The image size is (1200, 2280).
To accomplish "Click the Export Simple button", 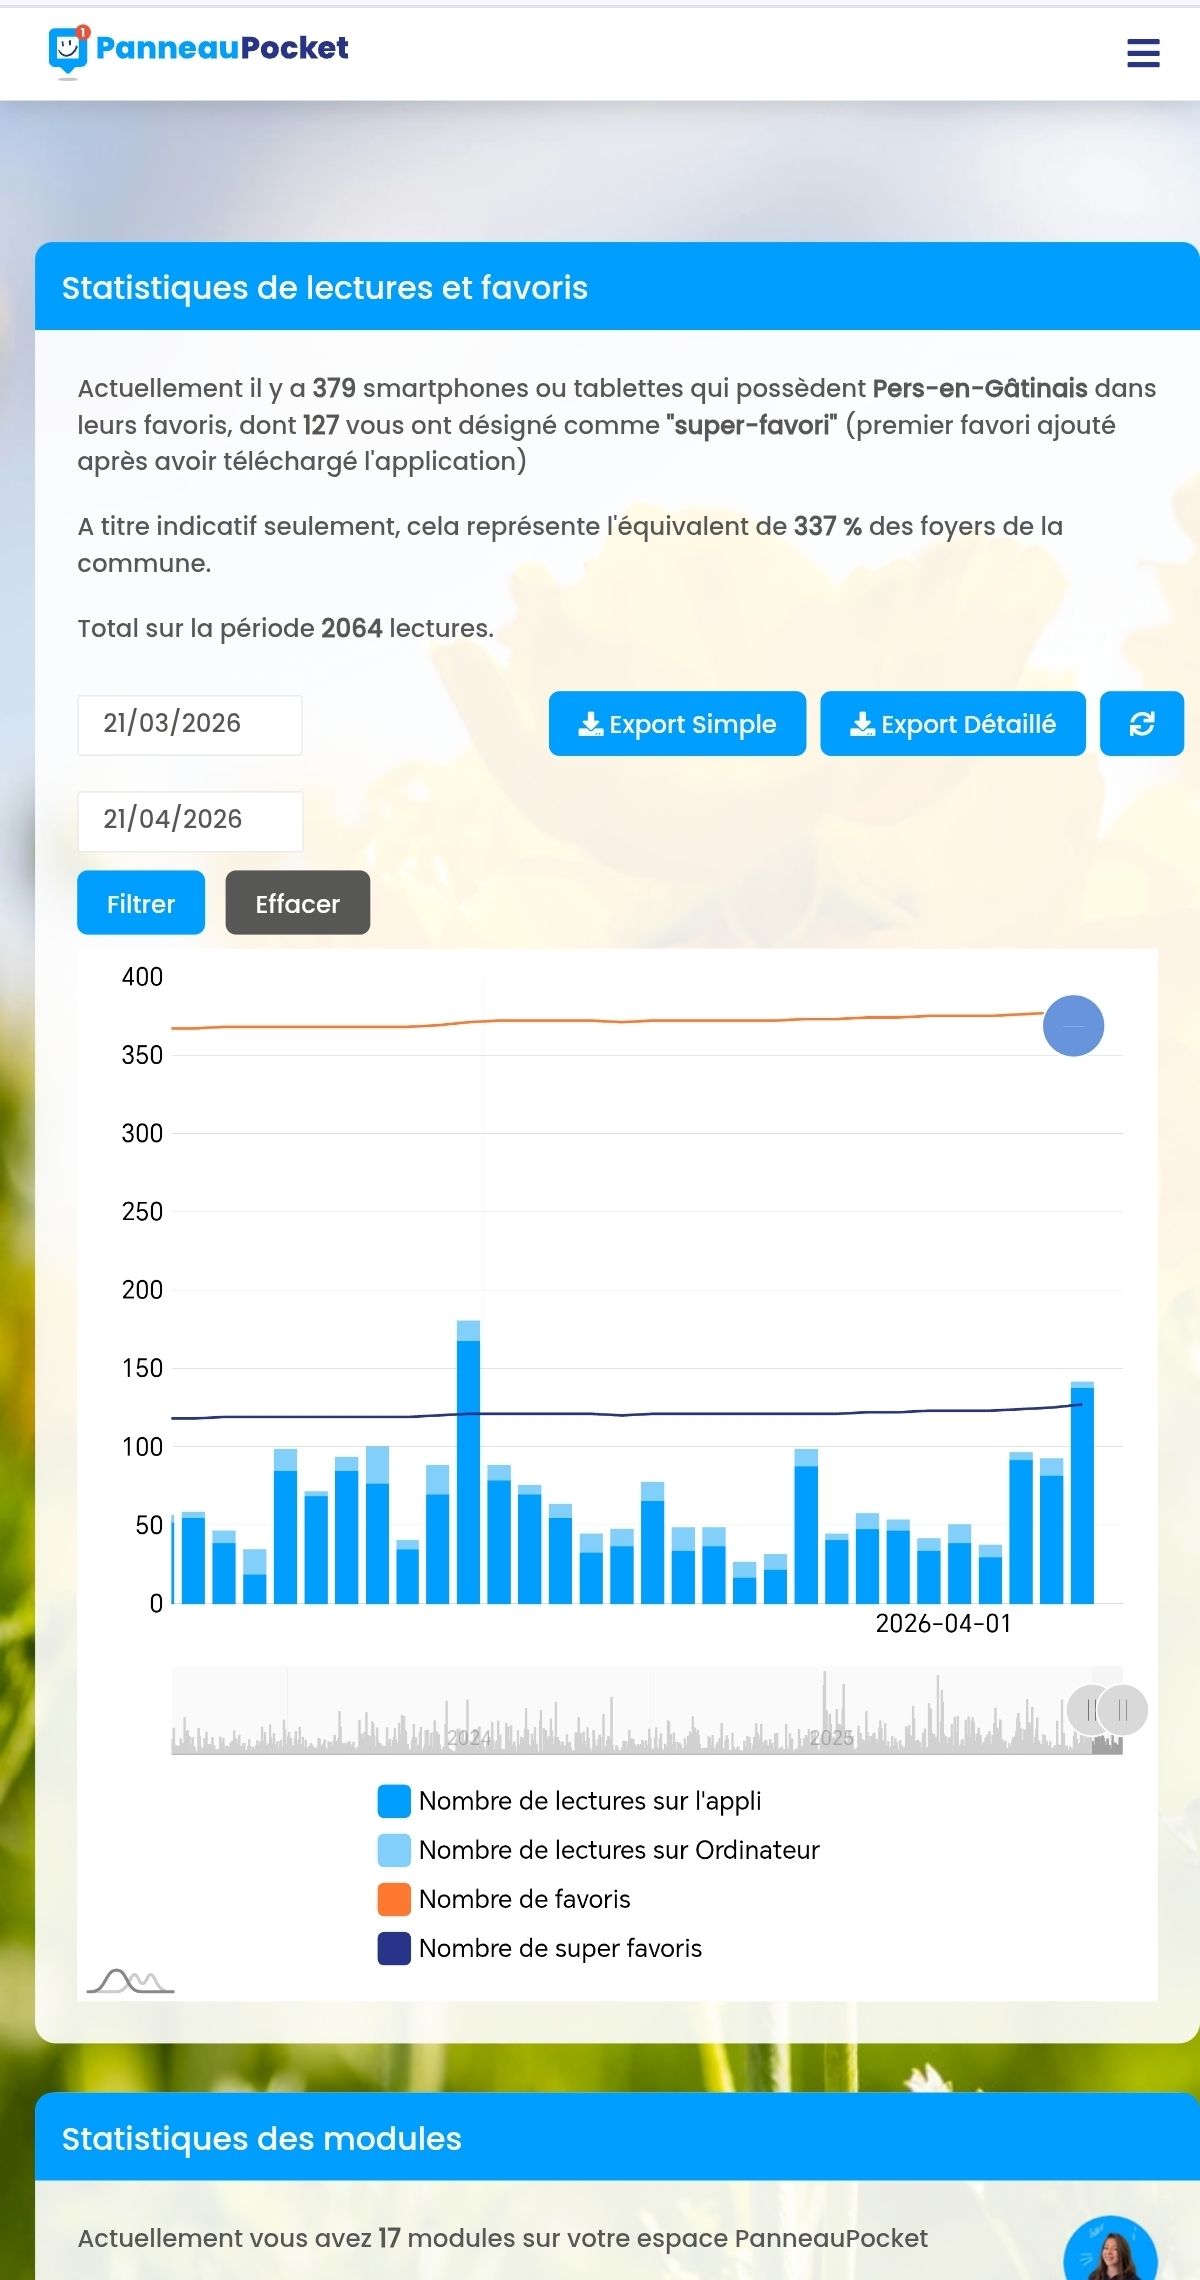I will coord(677,724).
